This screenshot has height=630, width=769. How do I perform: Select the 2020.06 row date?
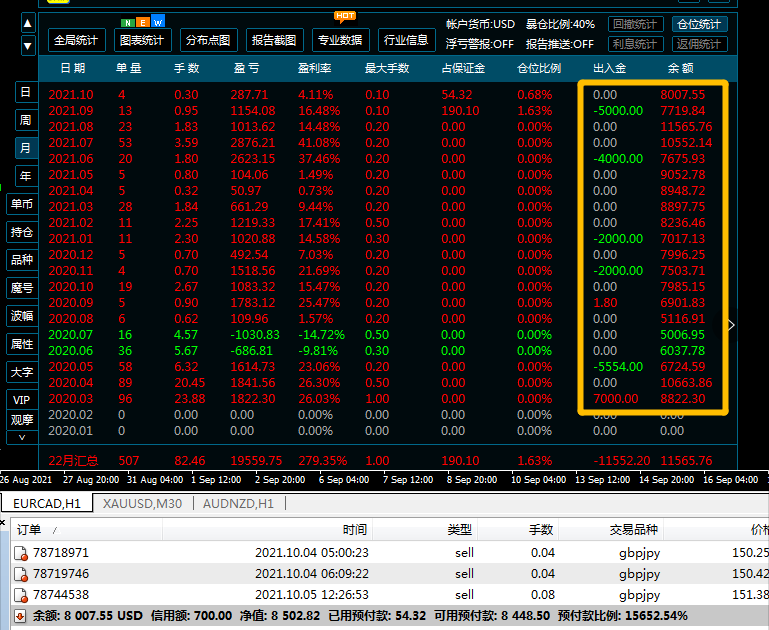click(x=71, y=351)
